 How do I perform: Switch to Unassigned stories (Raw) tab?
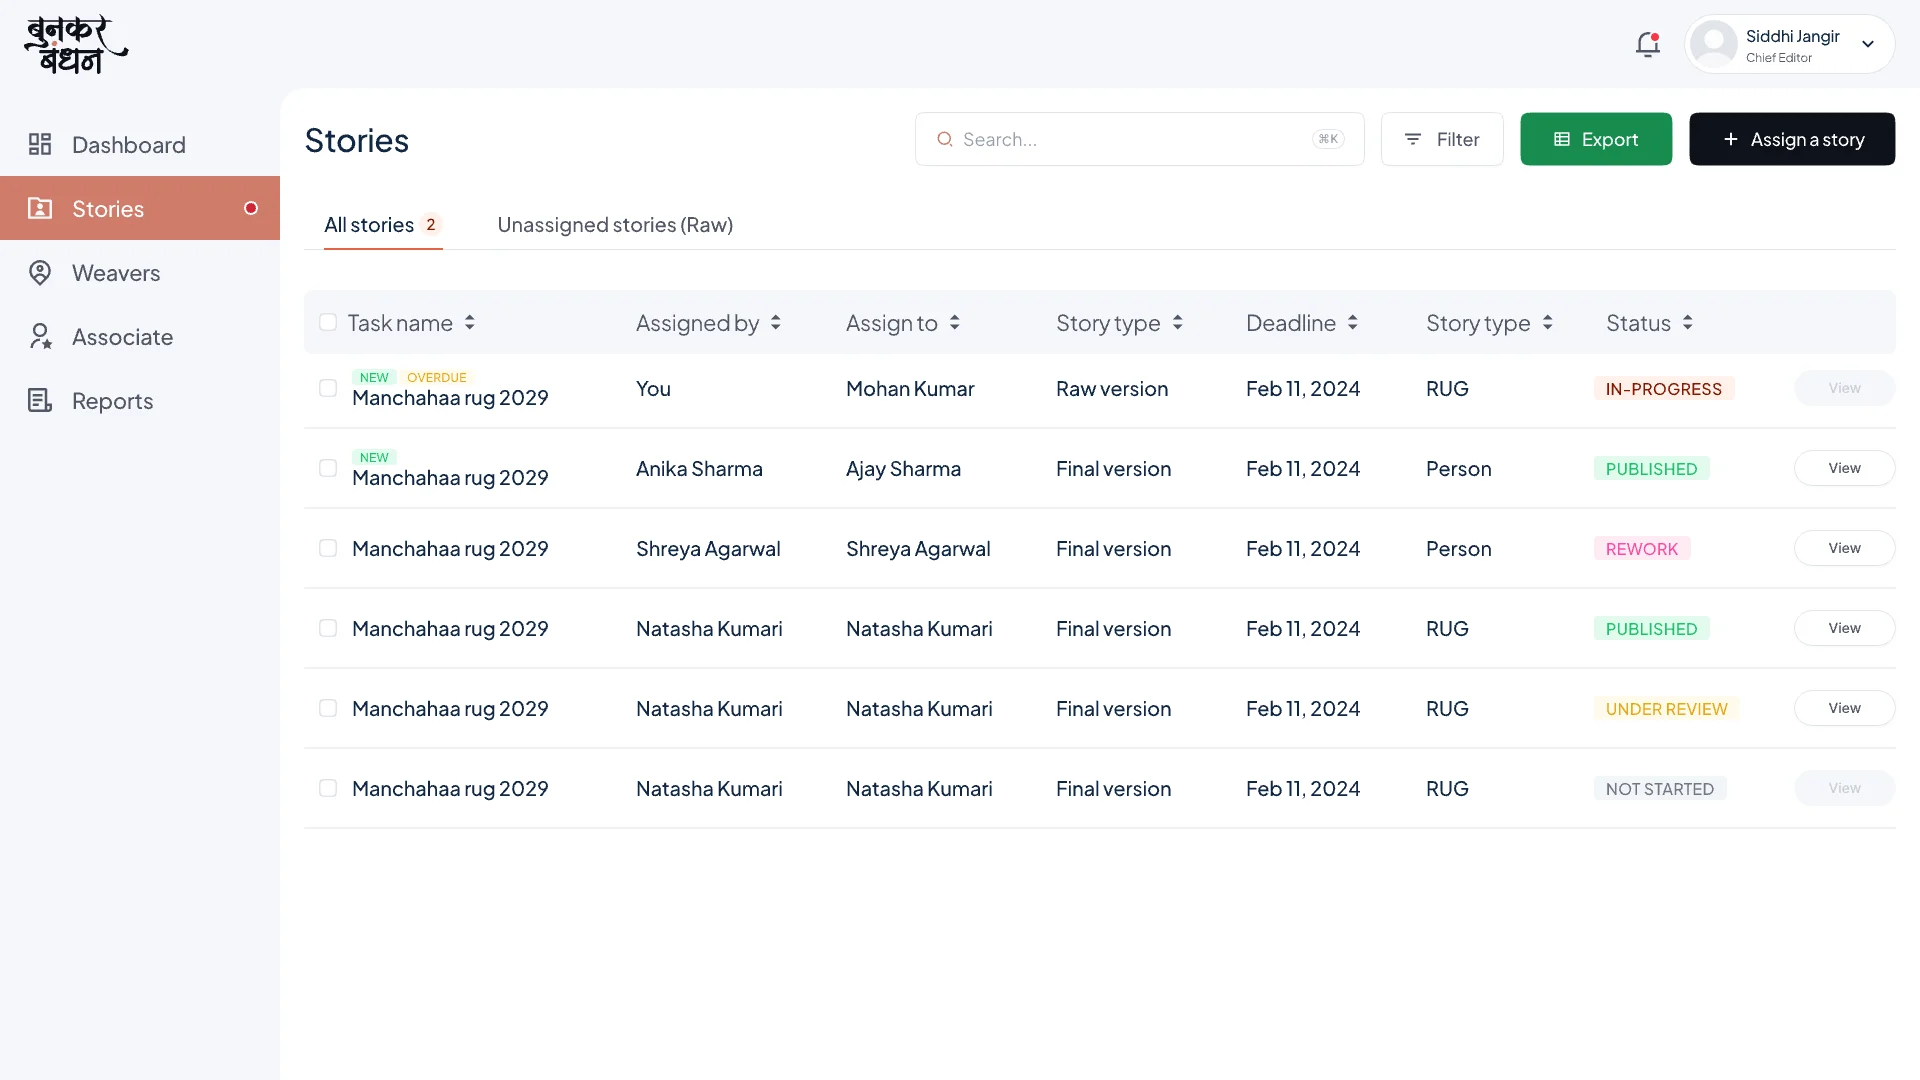[615, 225]
